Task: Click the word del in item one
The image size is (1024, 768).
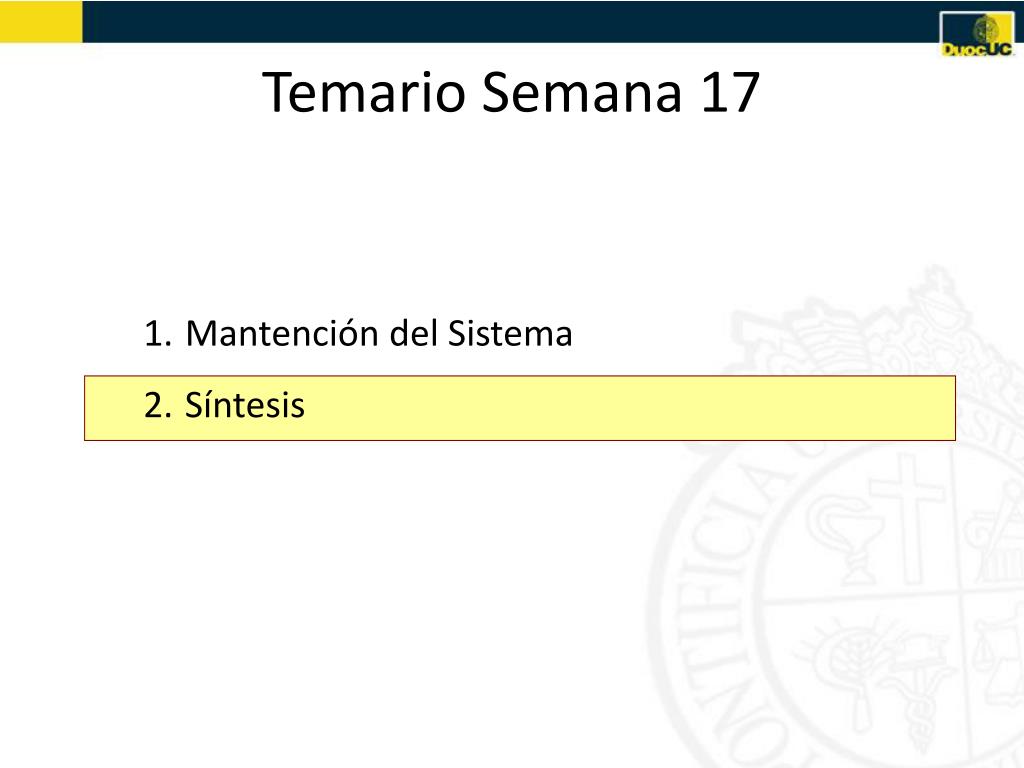Action: coord(413,333)
